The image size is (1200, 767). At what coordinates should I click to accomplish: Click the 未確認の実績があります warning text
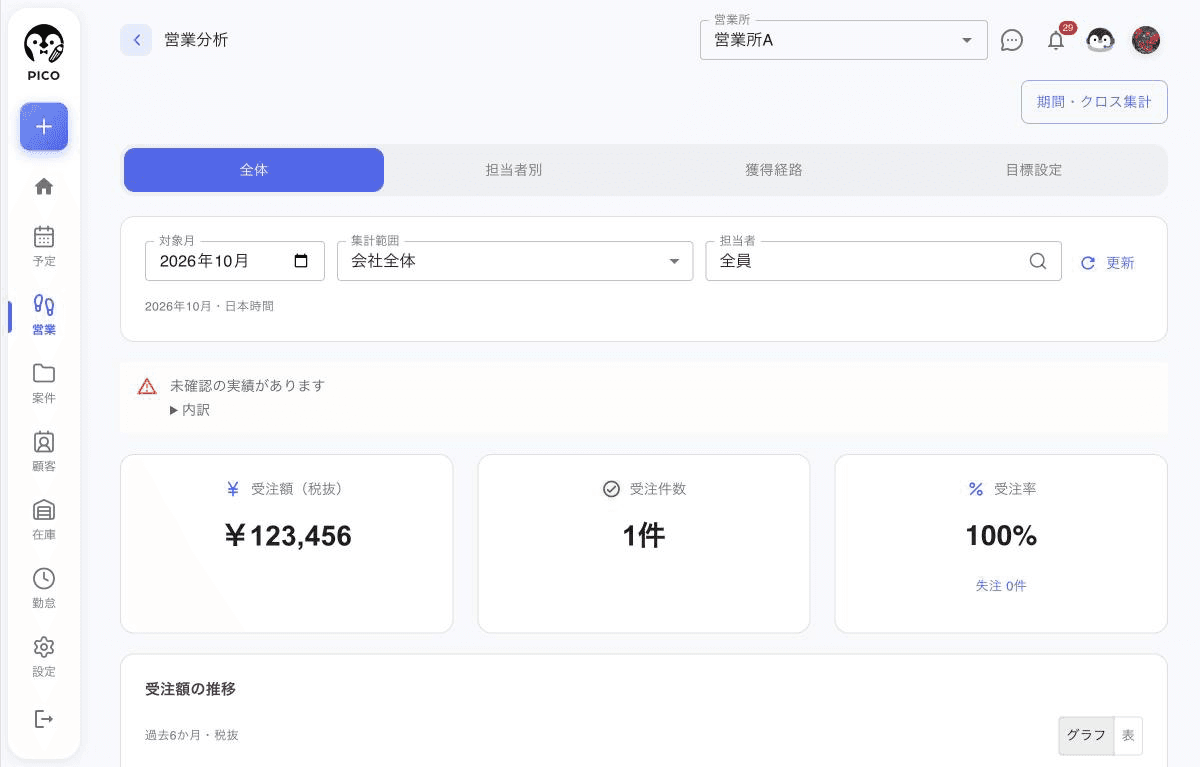(247, 385)
